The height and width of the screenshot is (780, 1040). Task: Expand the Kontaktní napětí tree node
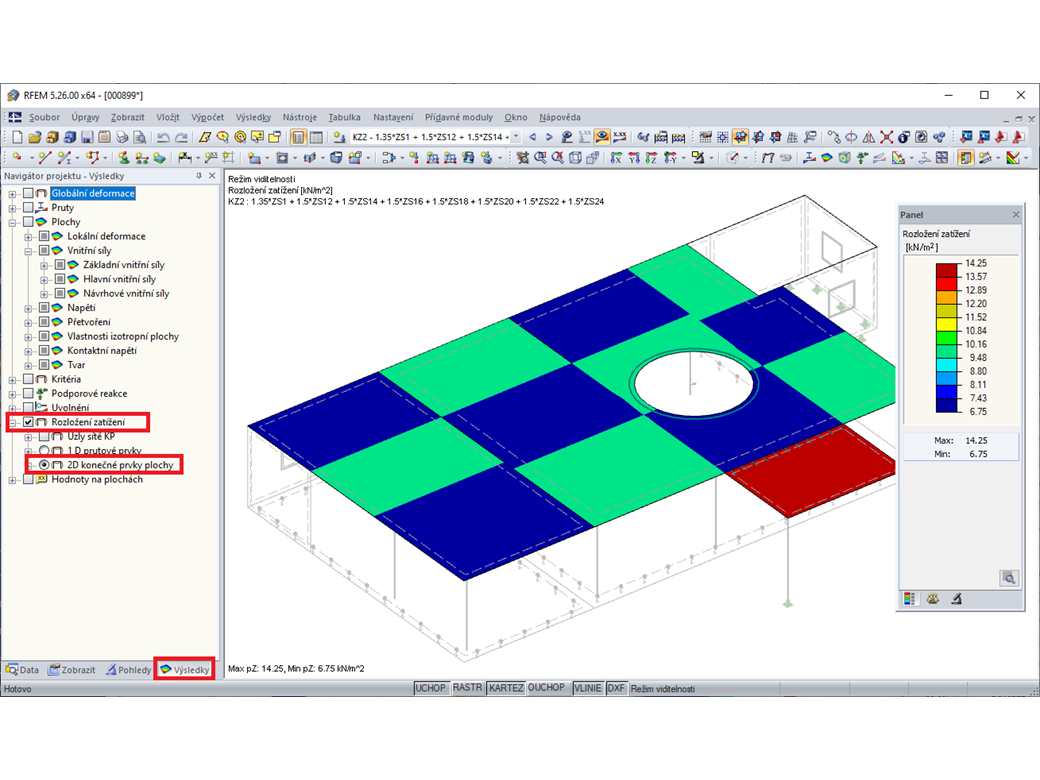point(28,351)
